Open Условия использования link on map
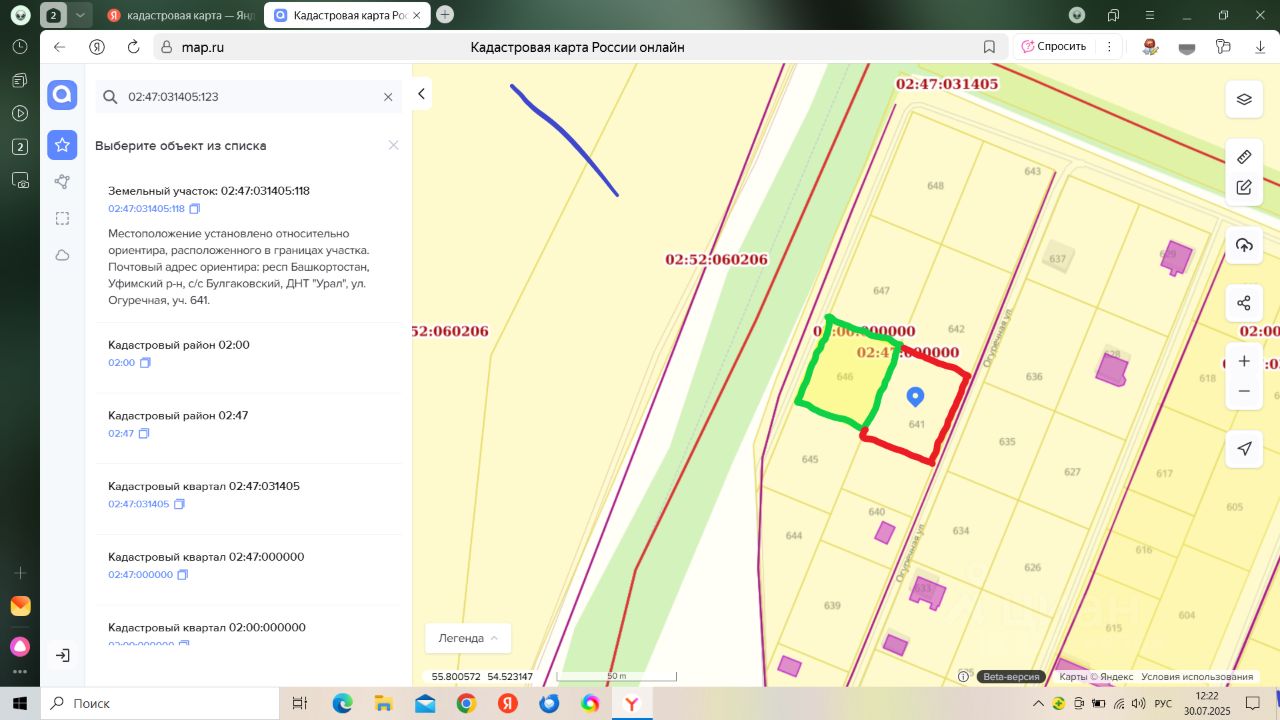This screenshot has height=720, width=1280. pyautogui.click(x=1197, y=677)
